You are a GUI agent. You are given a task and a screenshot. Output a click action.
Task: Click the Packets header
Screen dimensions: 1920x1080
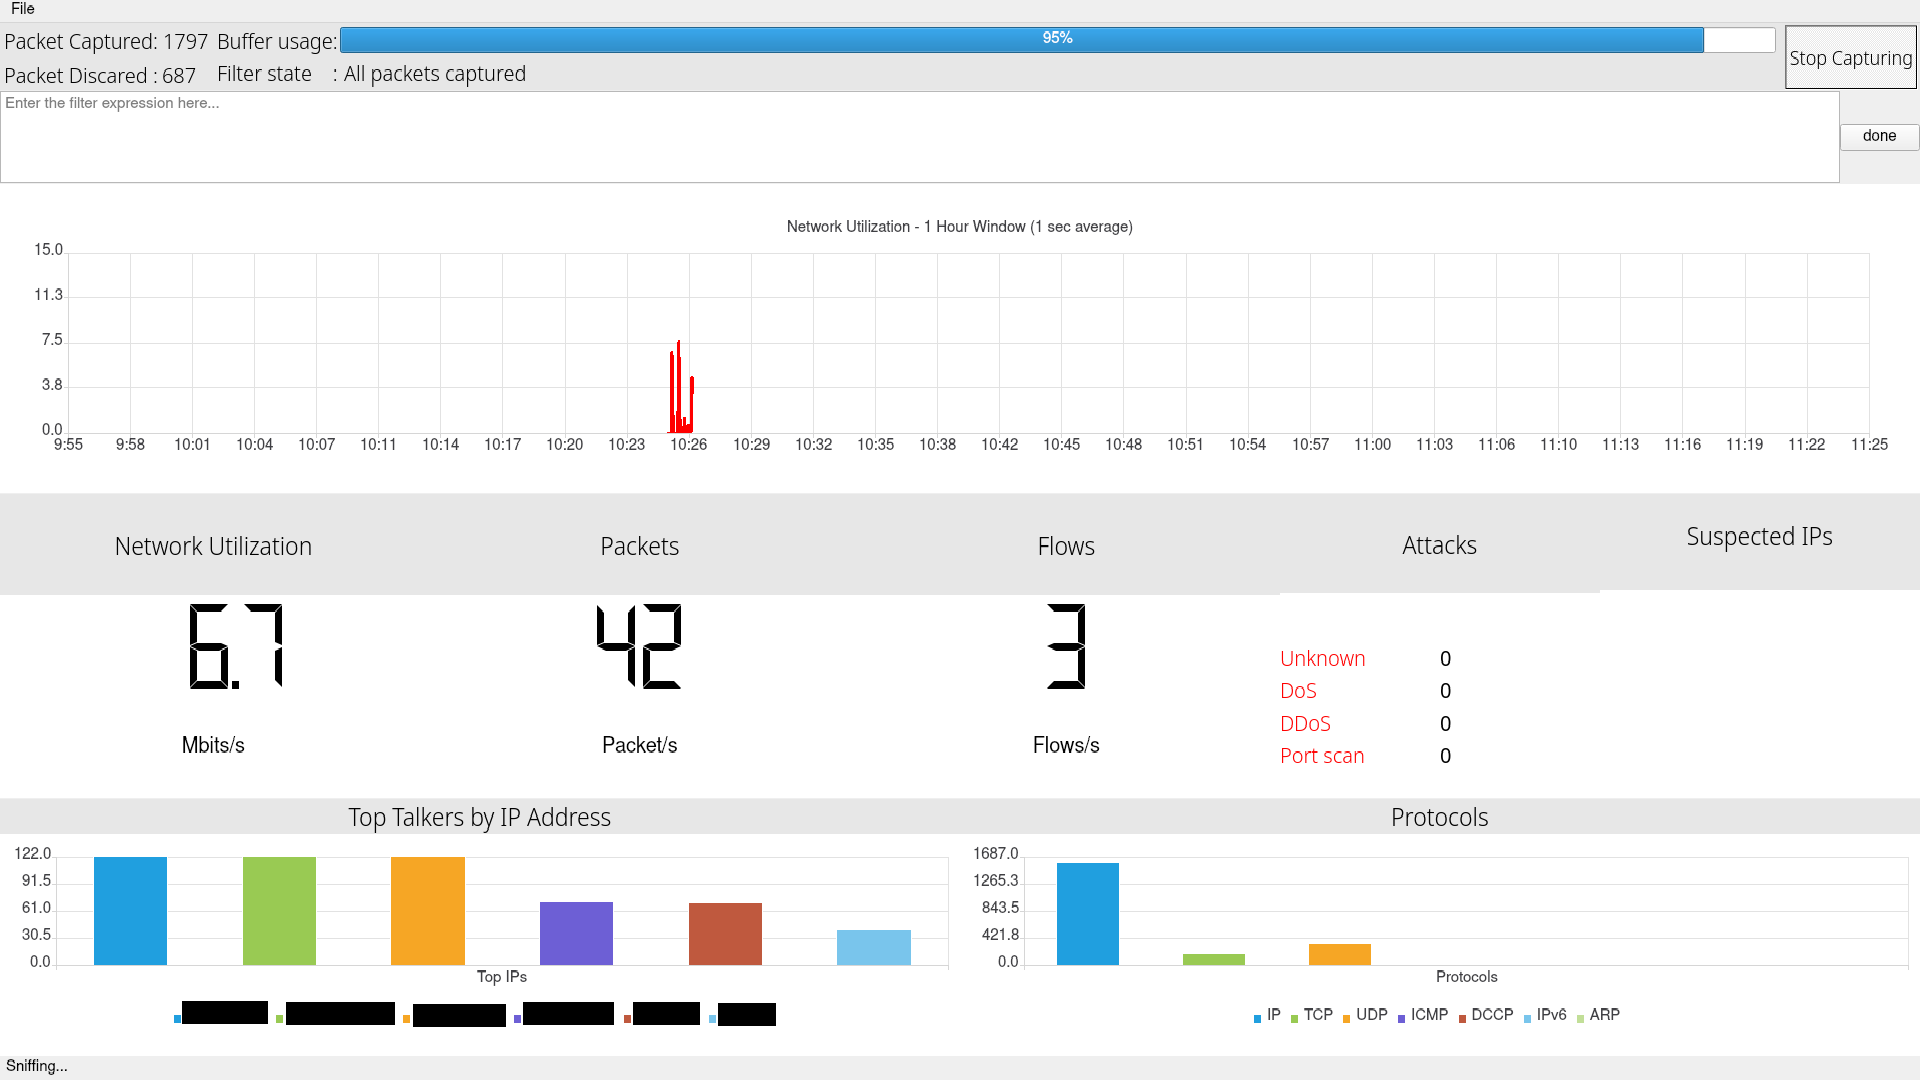[639, 547]
